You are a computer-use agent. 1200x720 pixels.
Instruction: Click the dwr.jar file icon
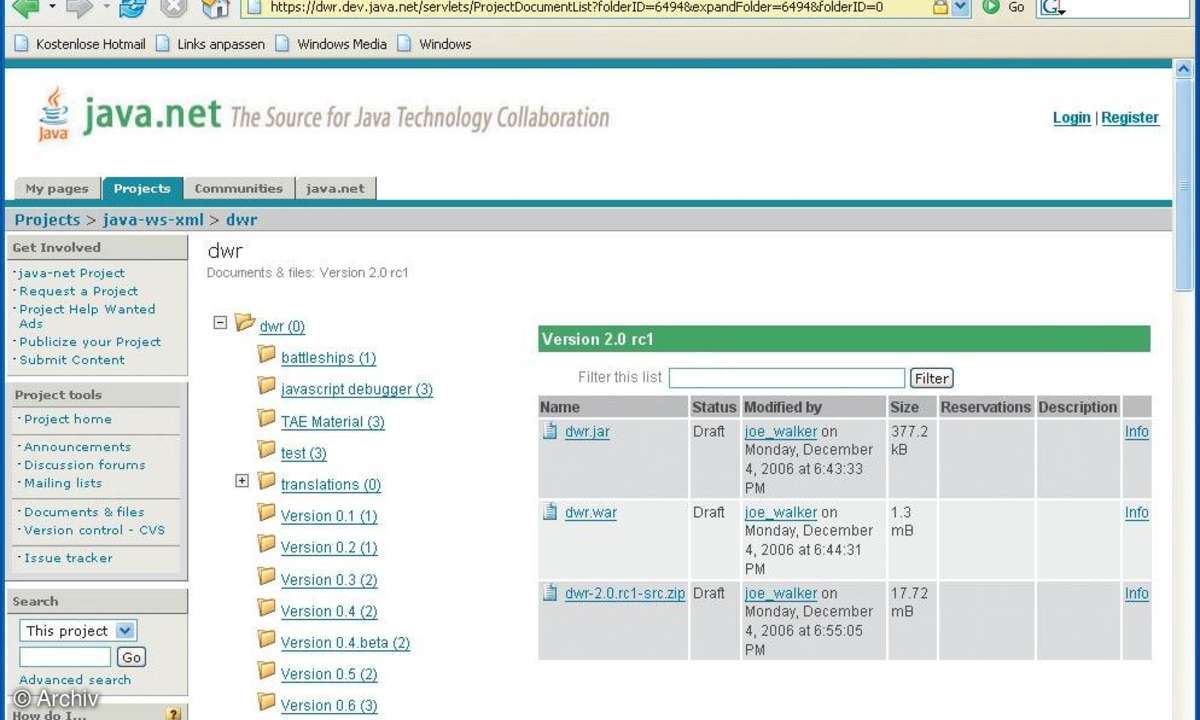point(550,431)
